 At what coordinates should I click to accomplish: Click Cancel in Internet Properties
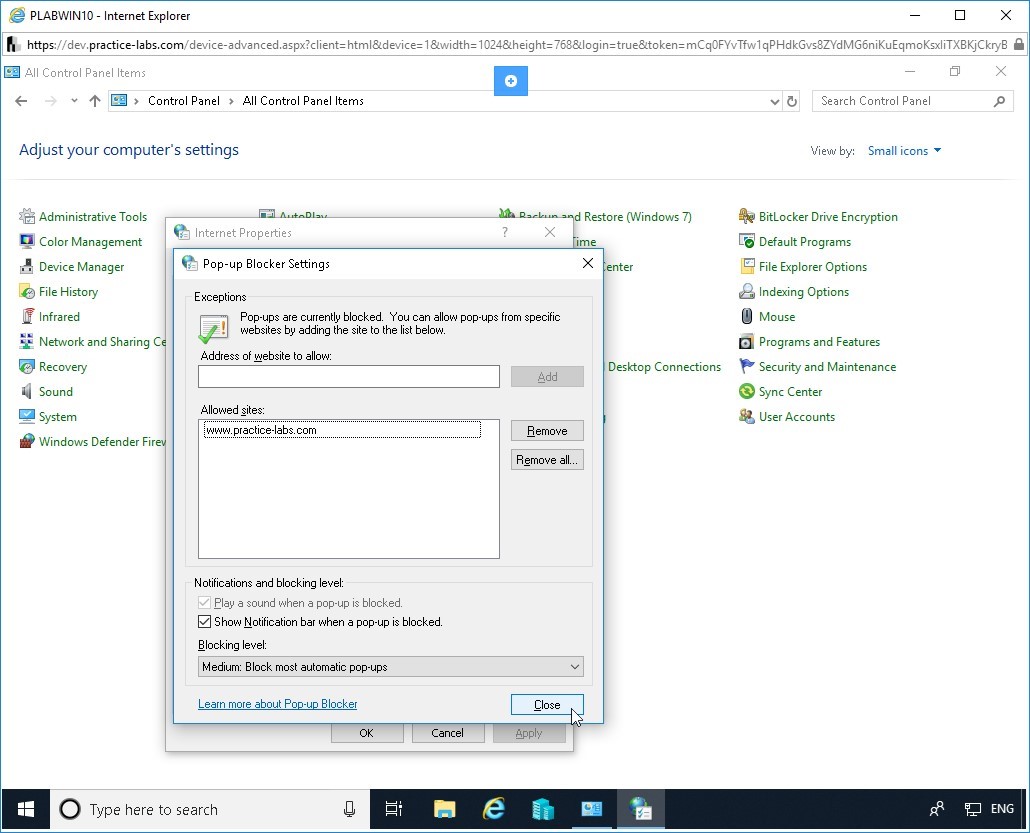(x=447, y=733)
